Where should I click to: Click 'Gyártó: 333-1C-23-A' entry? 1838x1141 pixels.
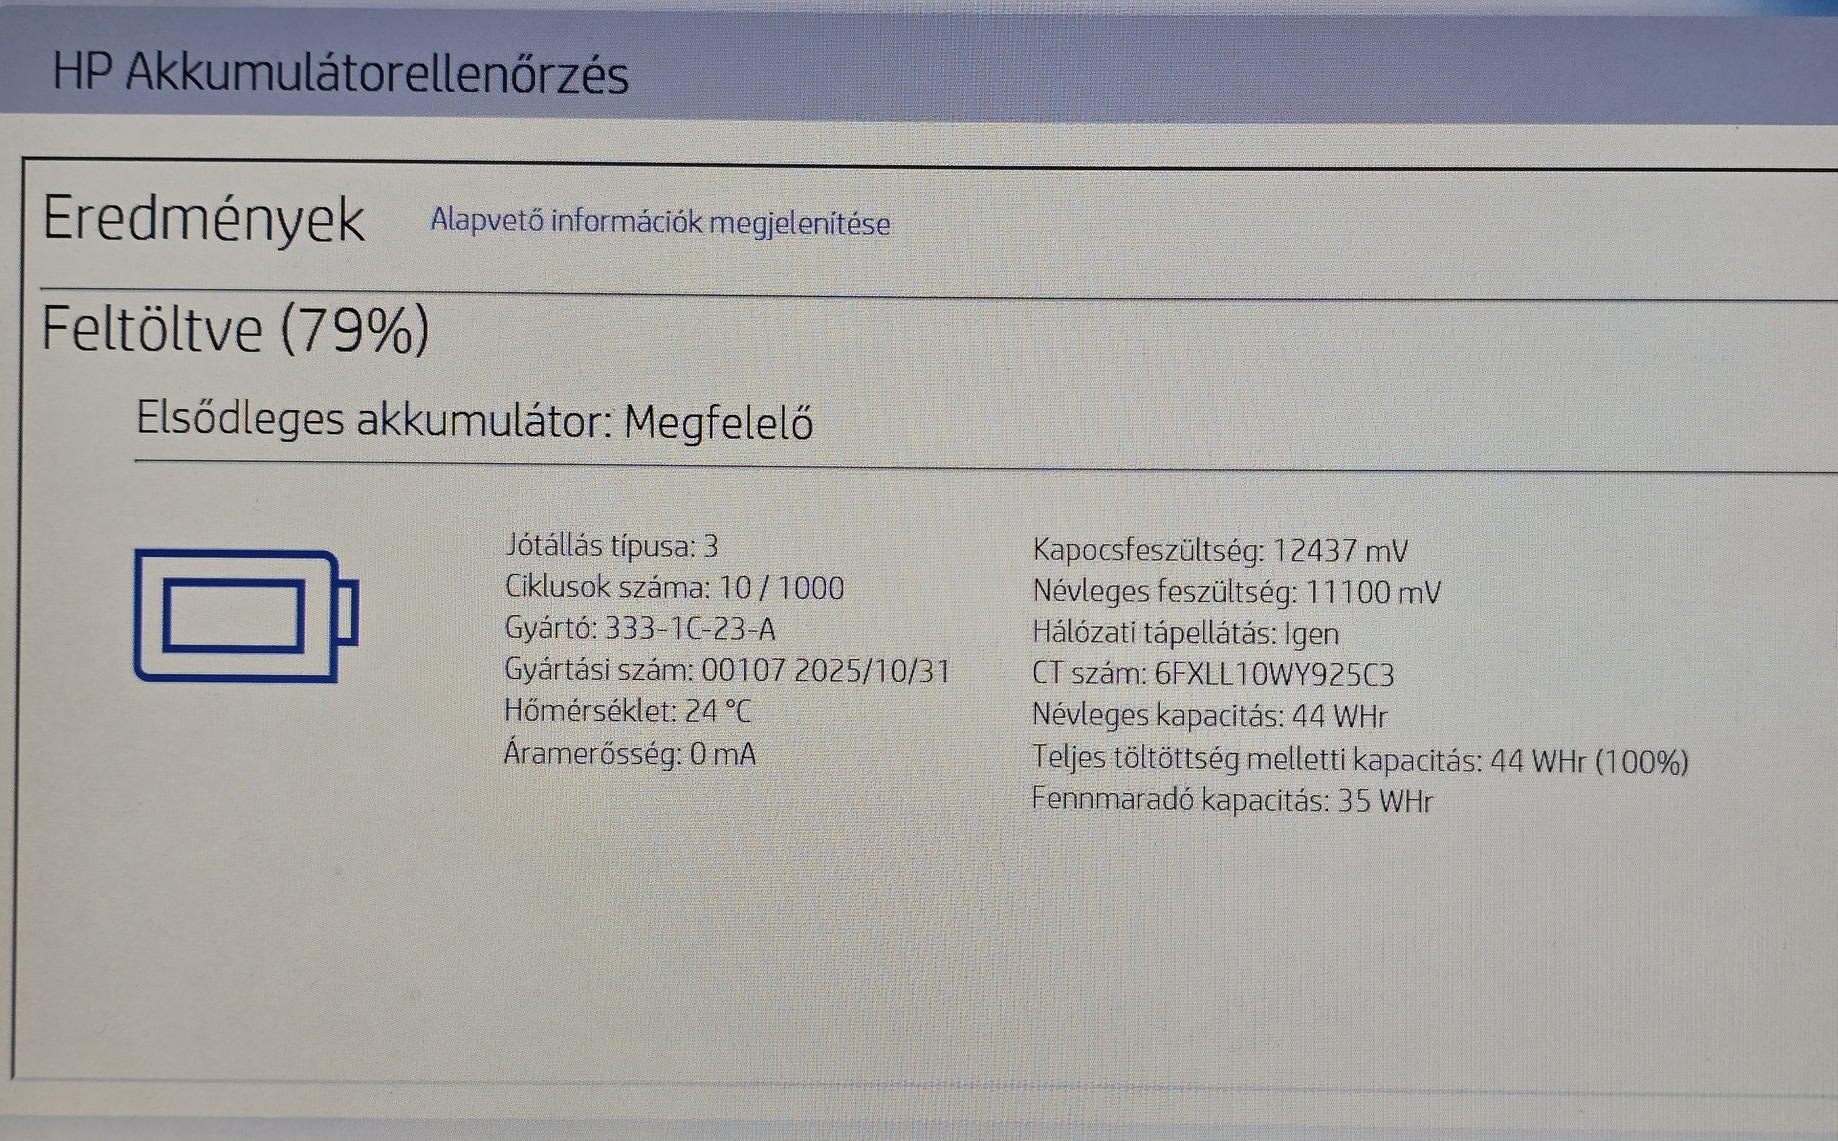[640, 629]
